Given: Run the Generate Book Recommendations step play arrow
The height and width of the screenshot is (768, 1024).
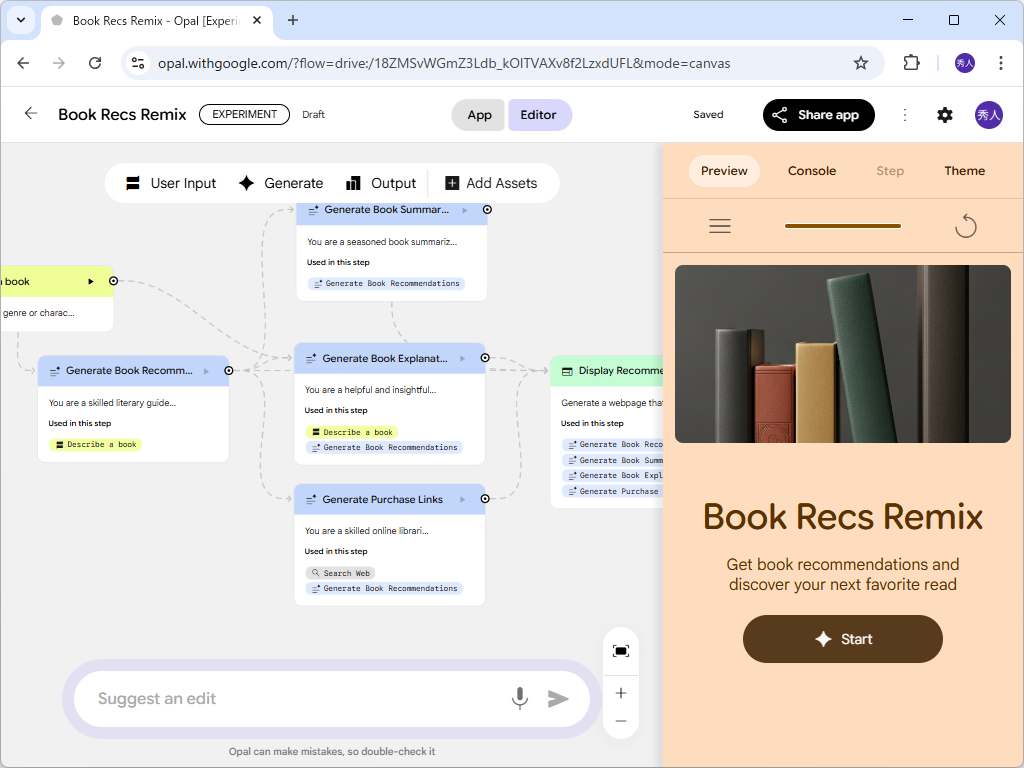Looking at the screenshot, I should [206, 371].
